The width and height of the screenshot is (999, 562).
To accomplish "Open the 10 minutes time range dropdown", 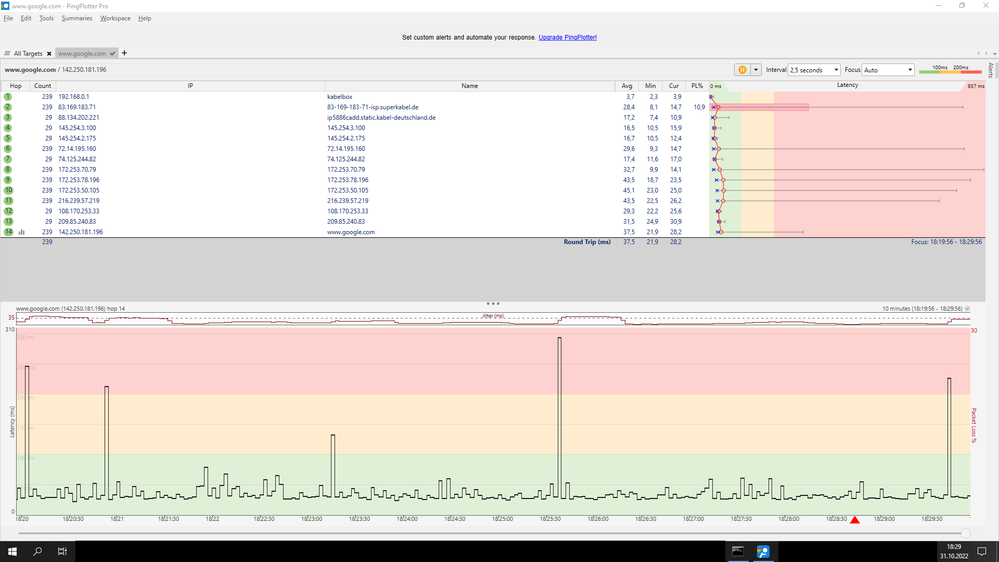I will click(967, 308).
